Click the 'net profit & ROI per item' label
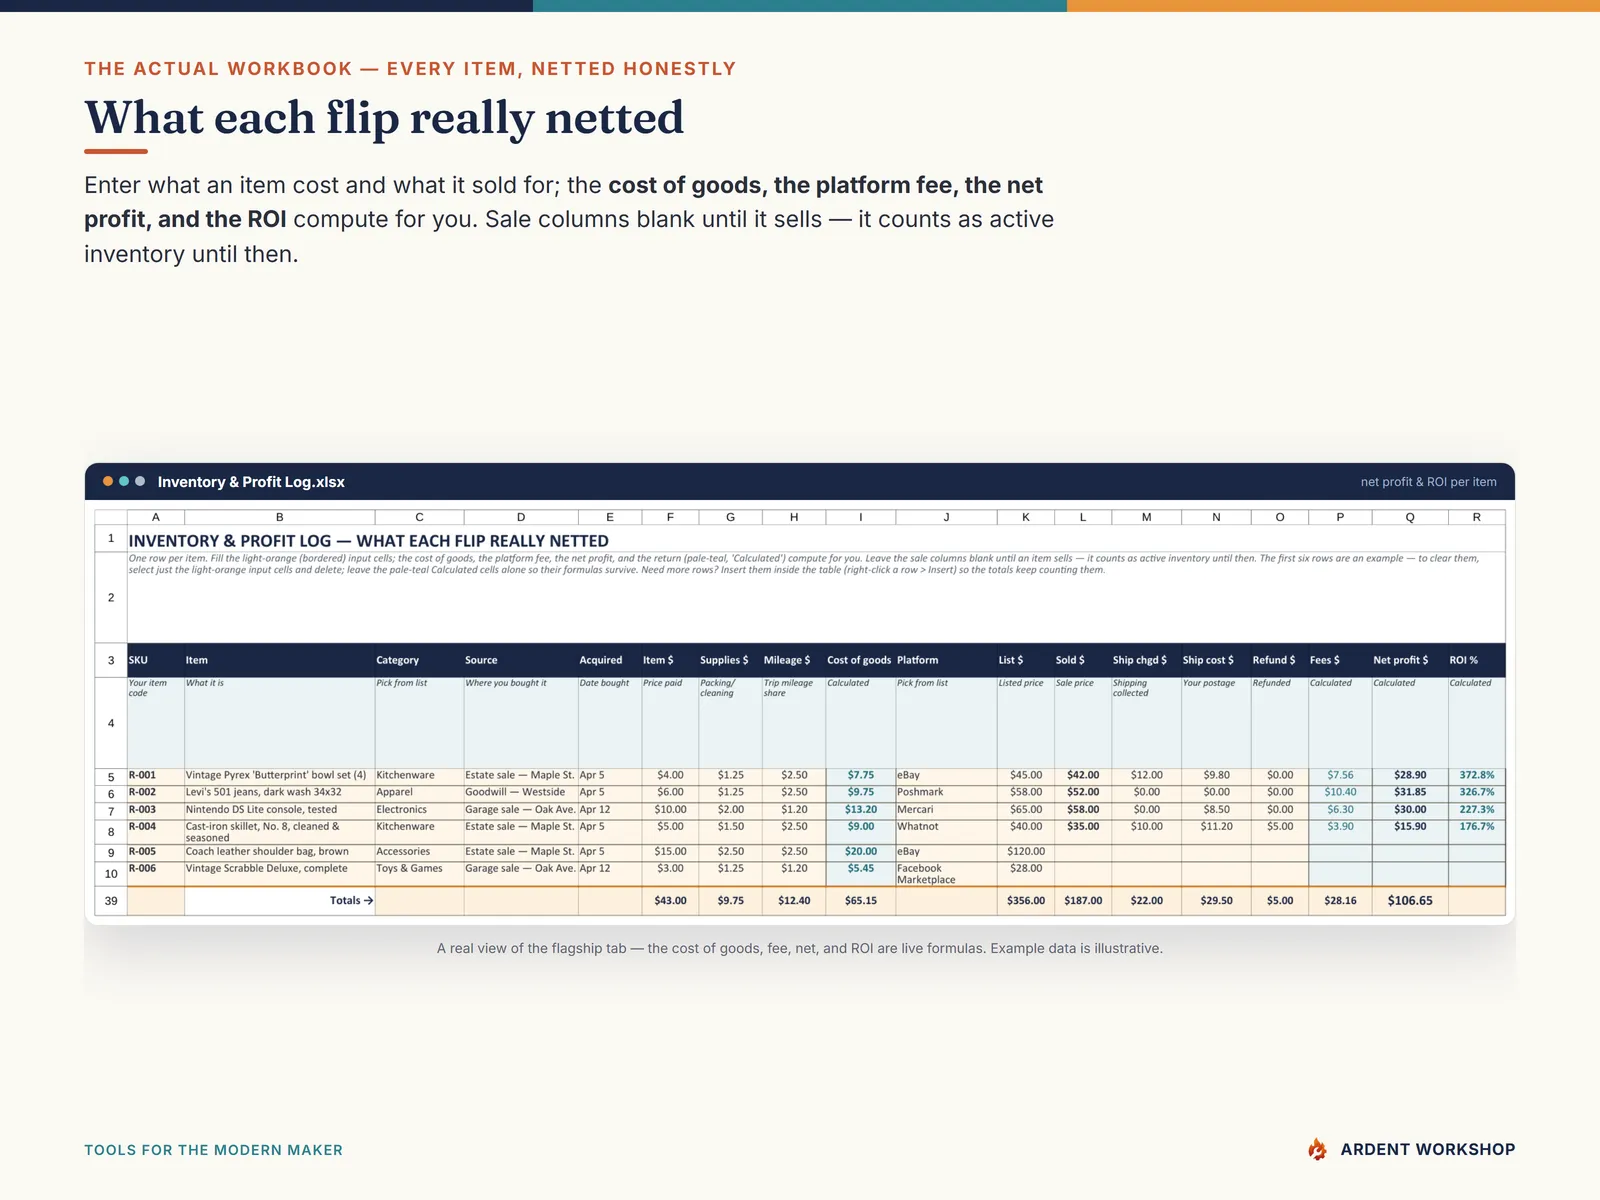The image size is (1600, 1200). [1428, 482]
